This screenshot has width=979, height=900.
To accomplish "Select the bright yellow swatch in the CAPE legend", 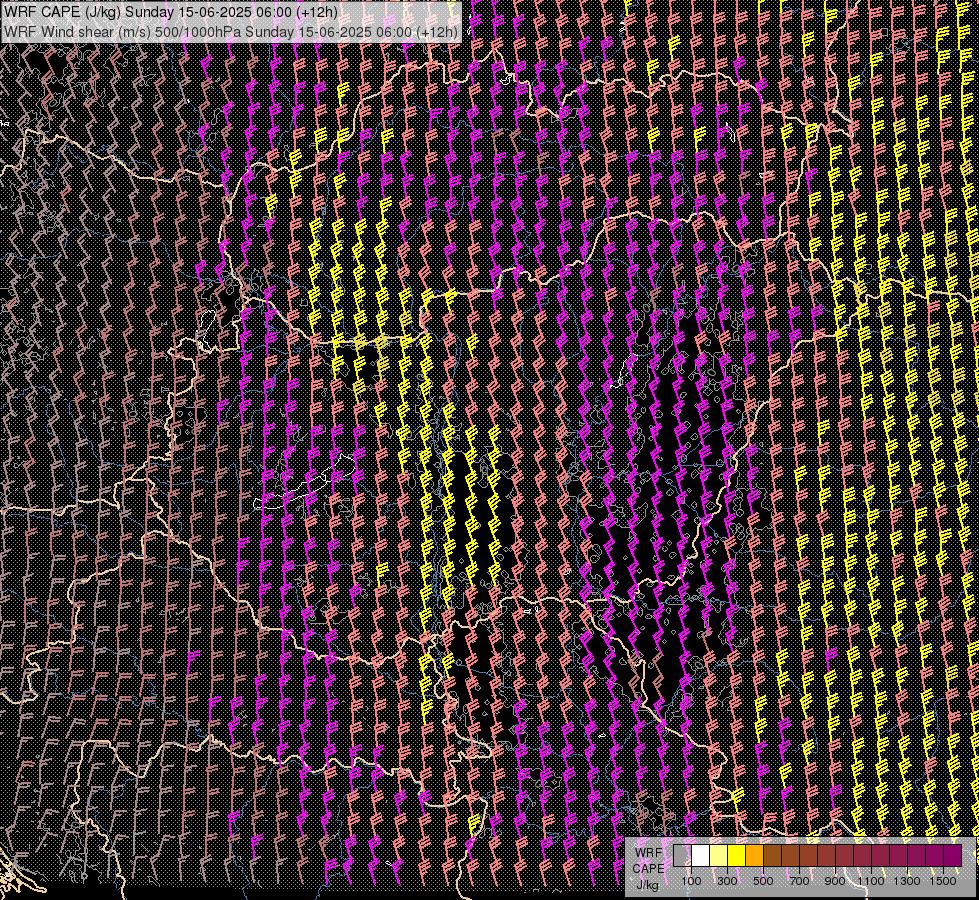I will [737, 855].
